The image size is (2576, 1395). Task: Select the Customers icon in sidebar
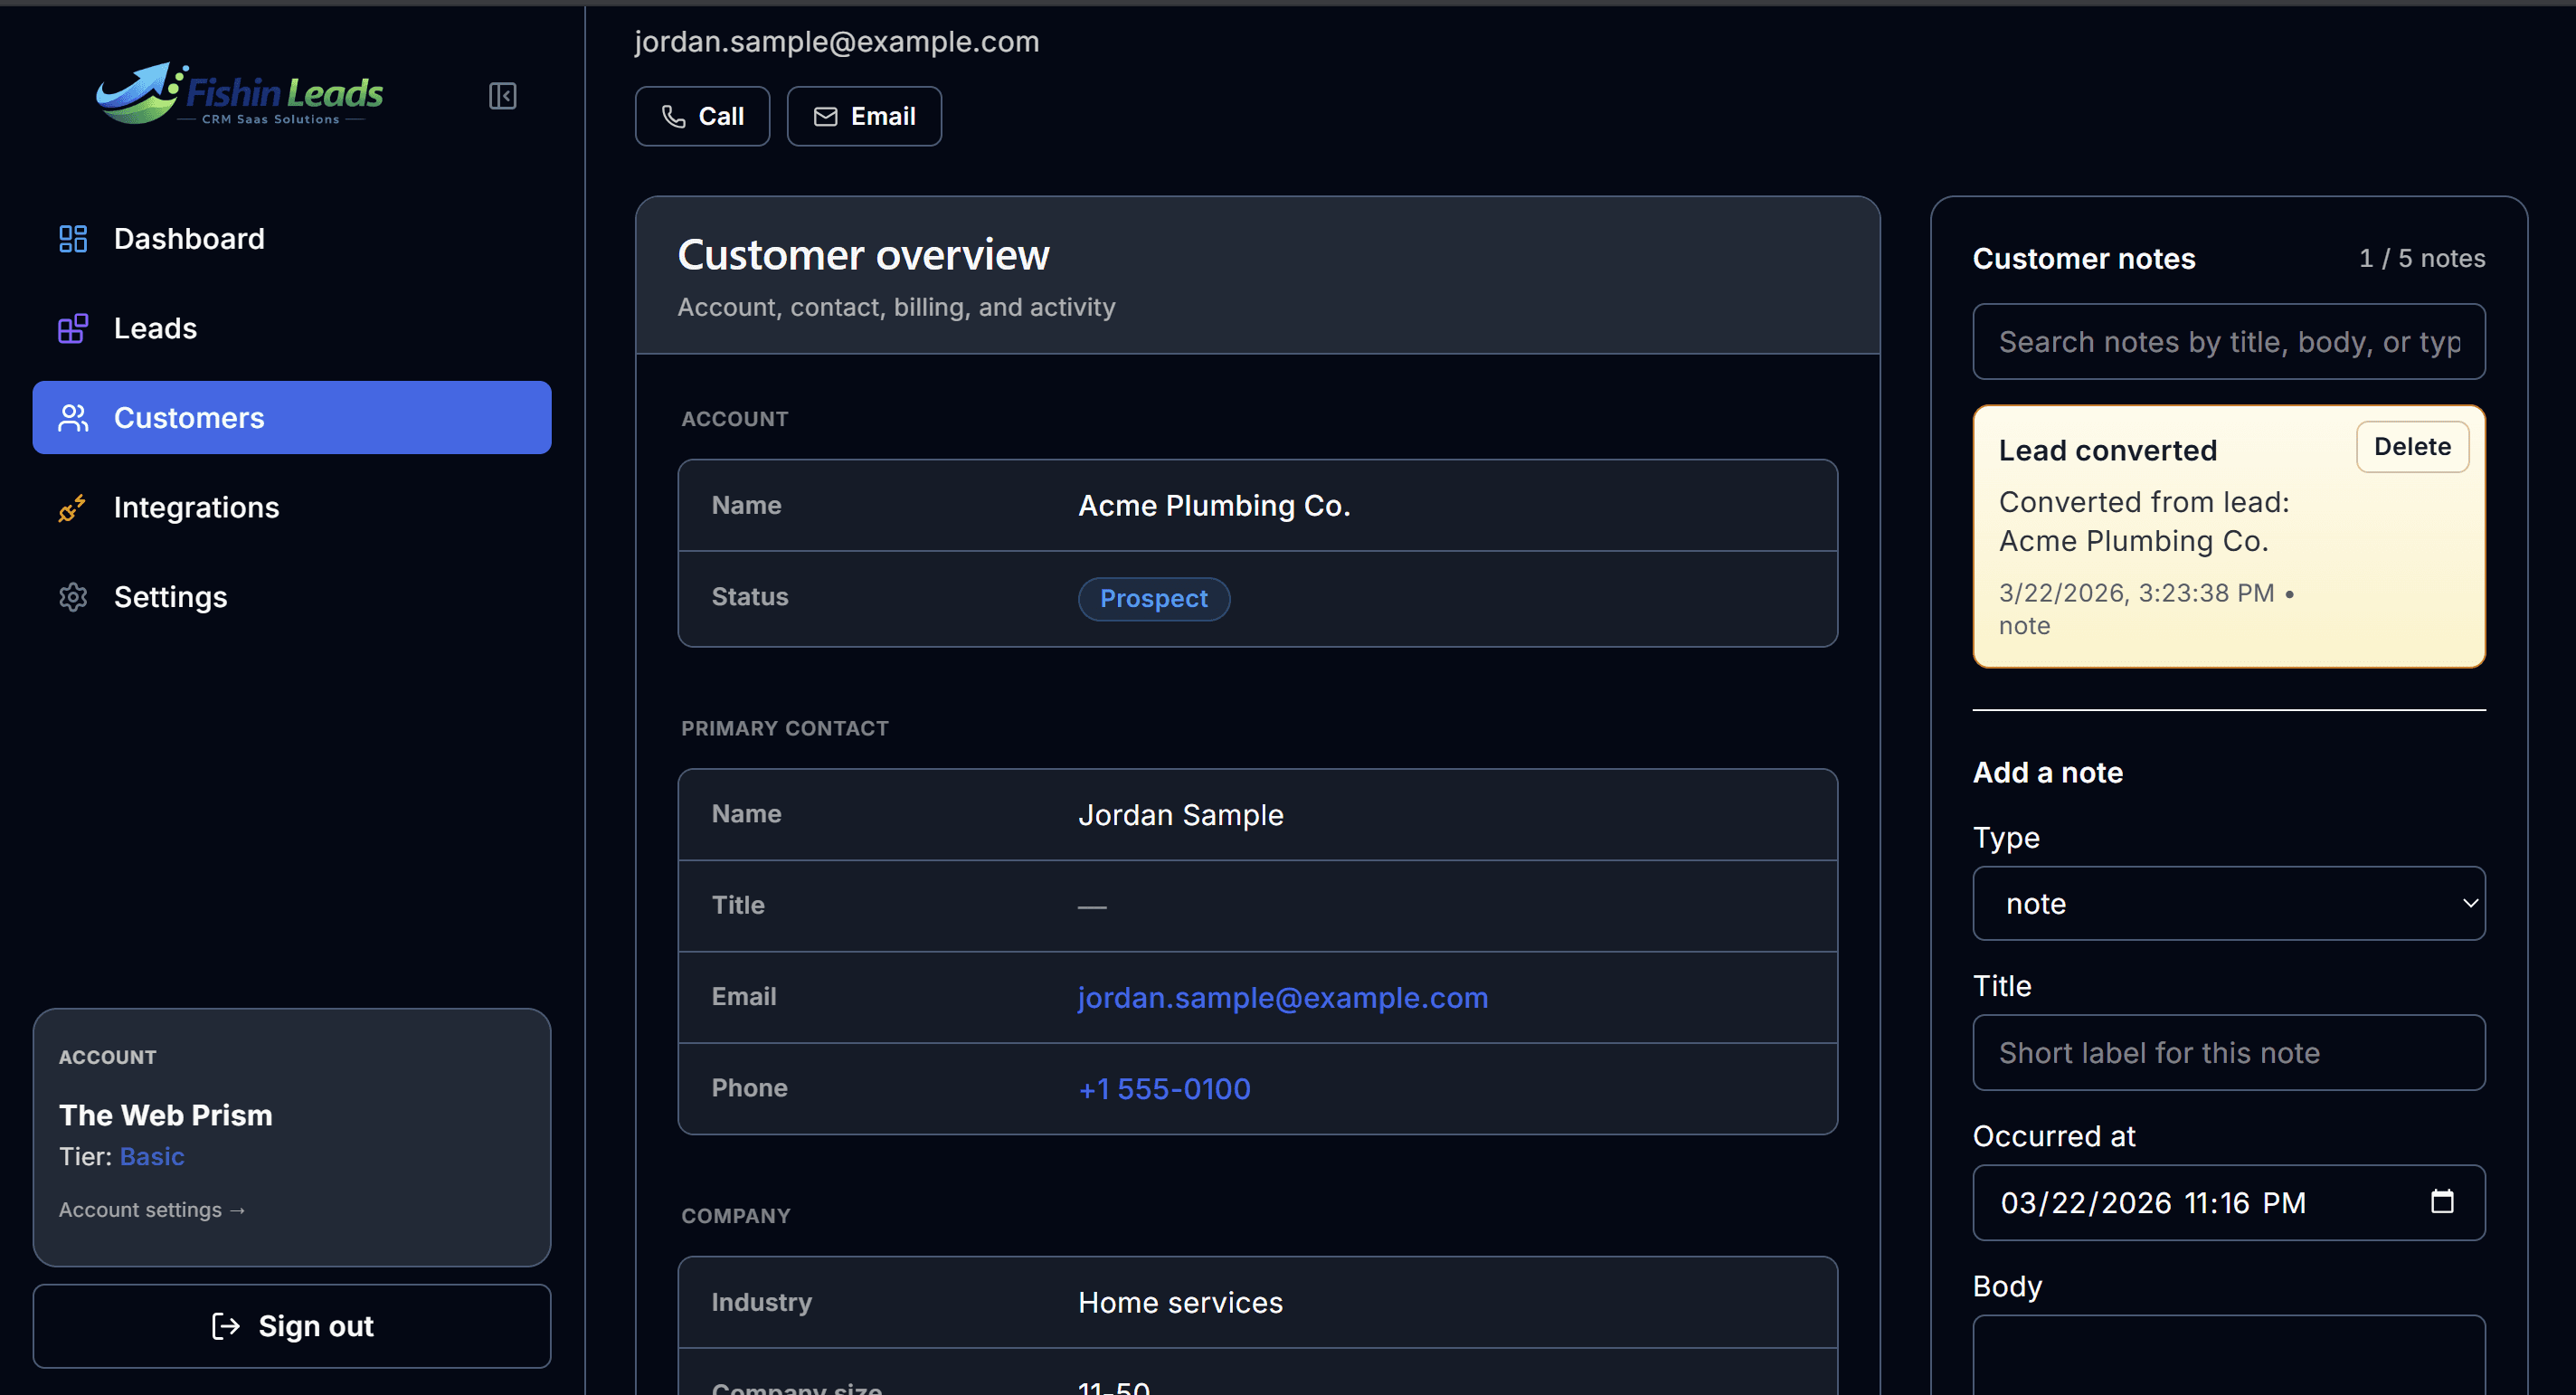click(73, 418)
